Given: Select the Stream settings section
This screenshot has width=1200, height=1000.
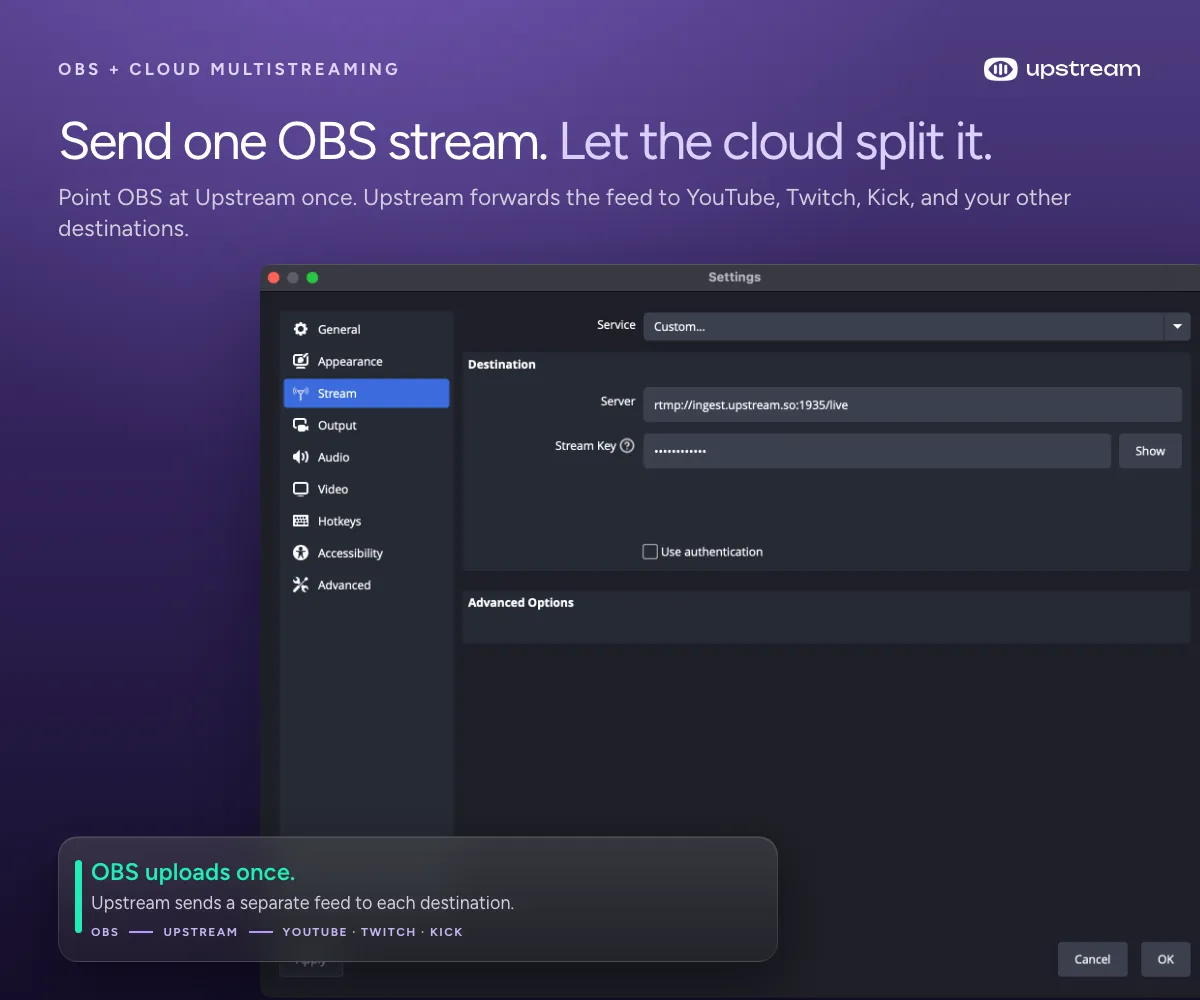Looking at the screenshot, I should click(366, 393).
